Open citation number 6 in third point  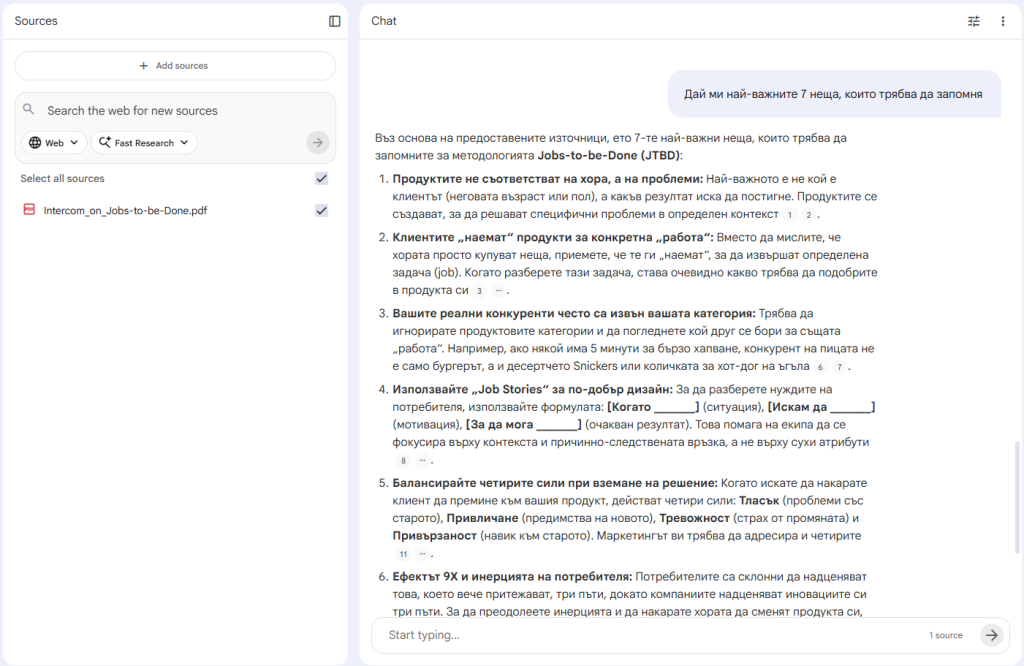(x=821, y=367)
